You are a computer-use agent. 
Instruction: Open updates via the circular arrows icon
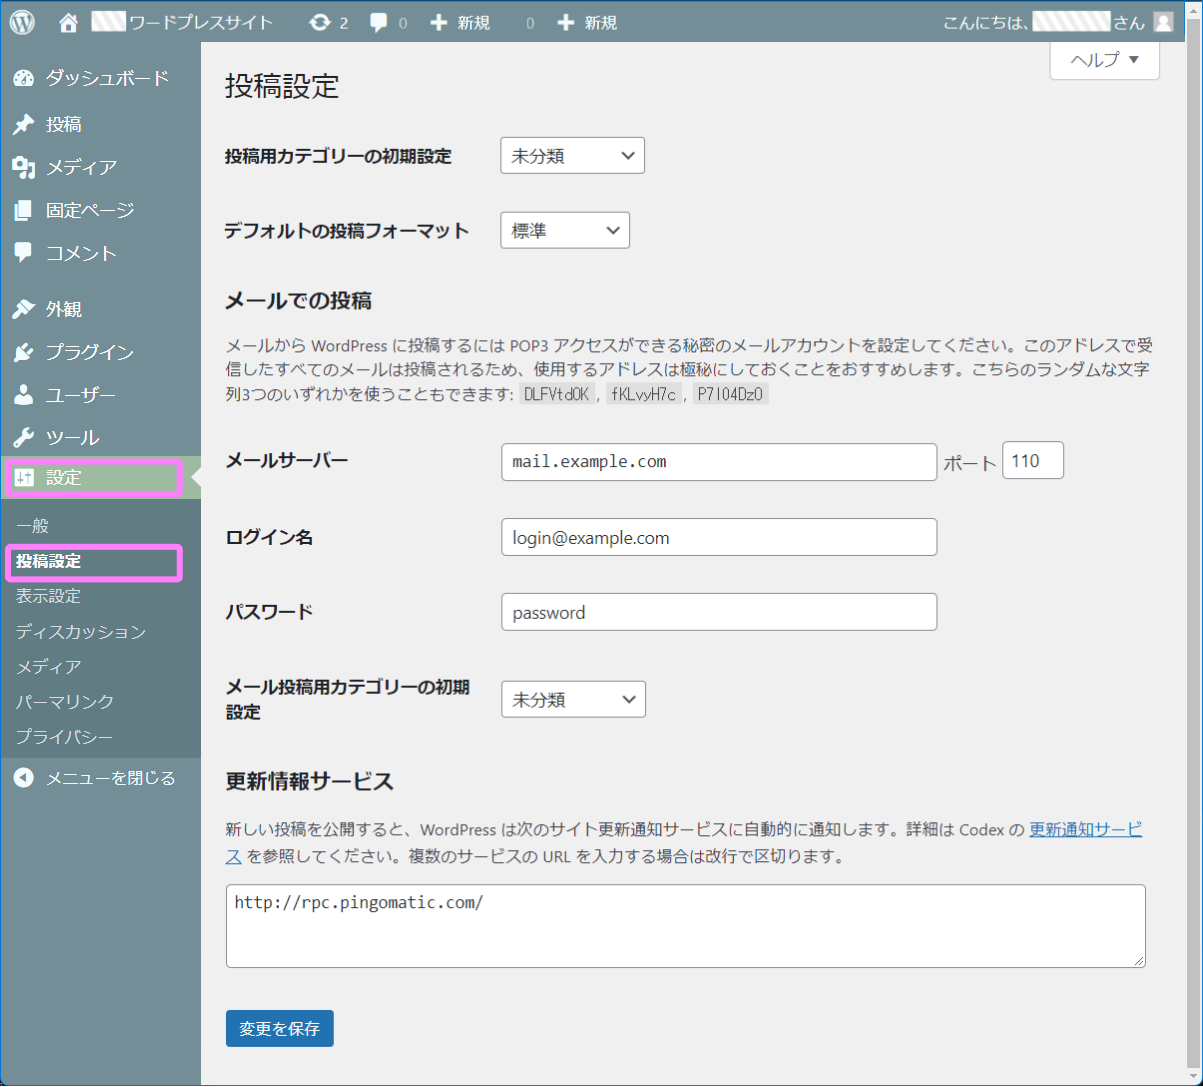point(320,21)
